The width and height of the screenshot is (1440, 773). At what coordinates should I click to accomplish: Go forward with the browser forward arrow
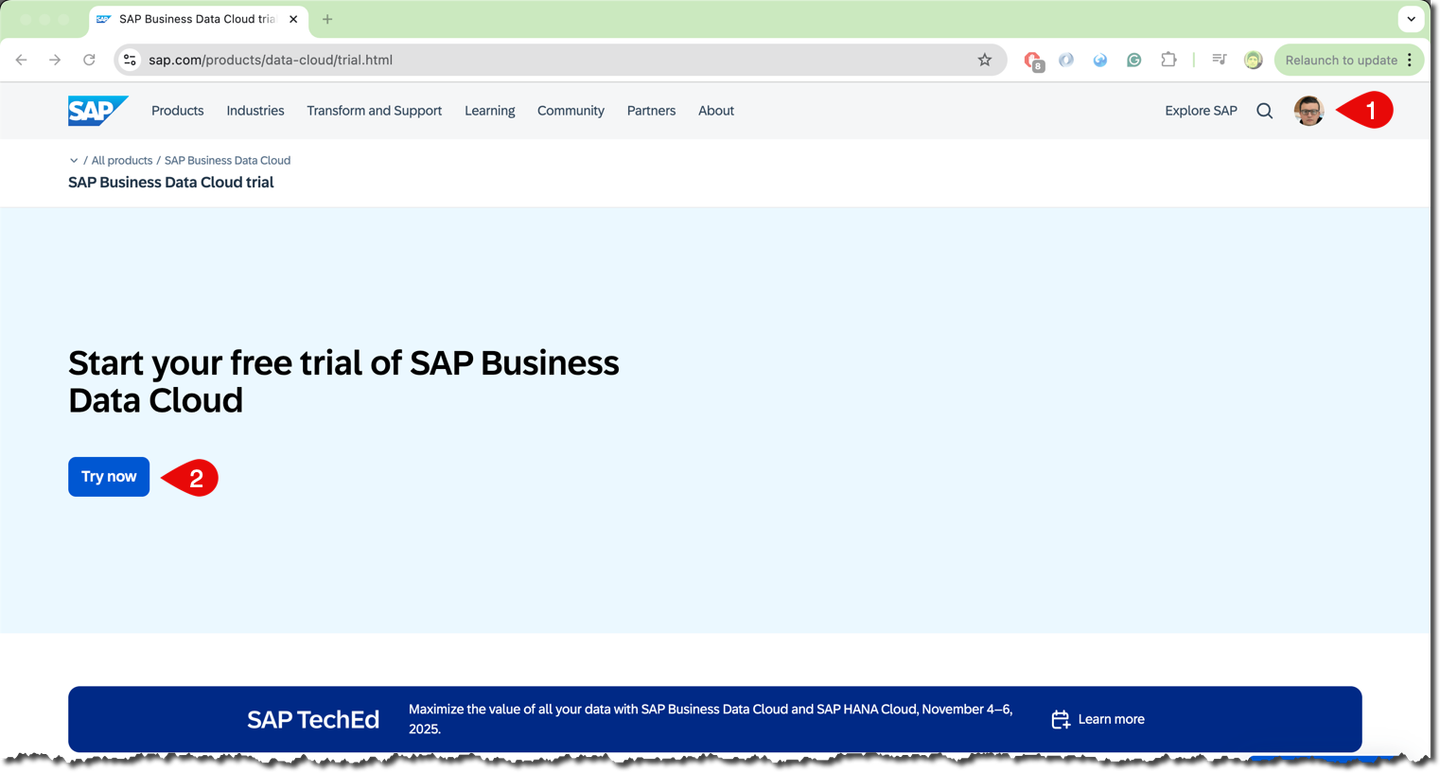55,60
